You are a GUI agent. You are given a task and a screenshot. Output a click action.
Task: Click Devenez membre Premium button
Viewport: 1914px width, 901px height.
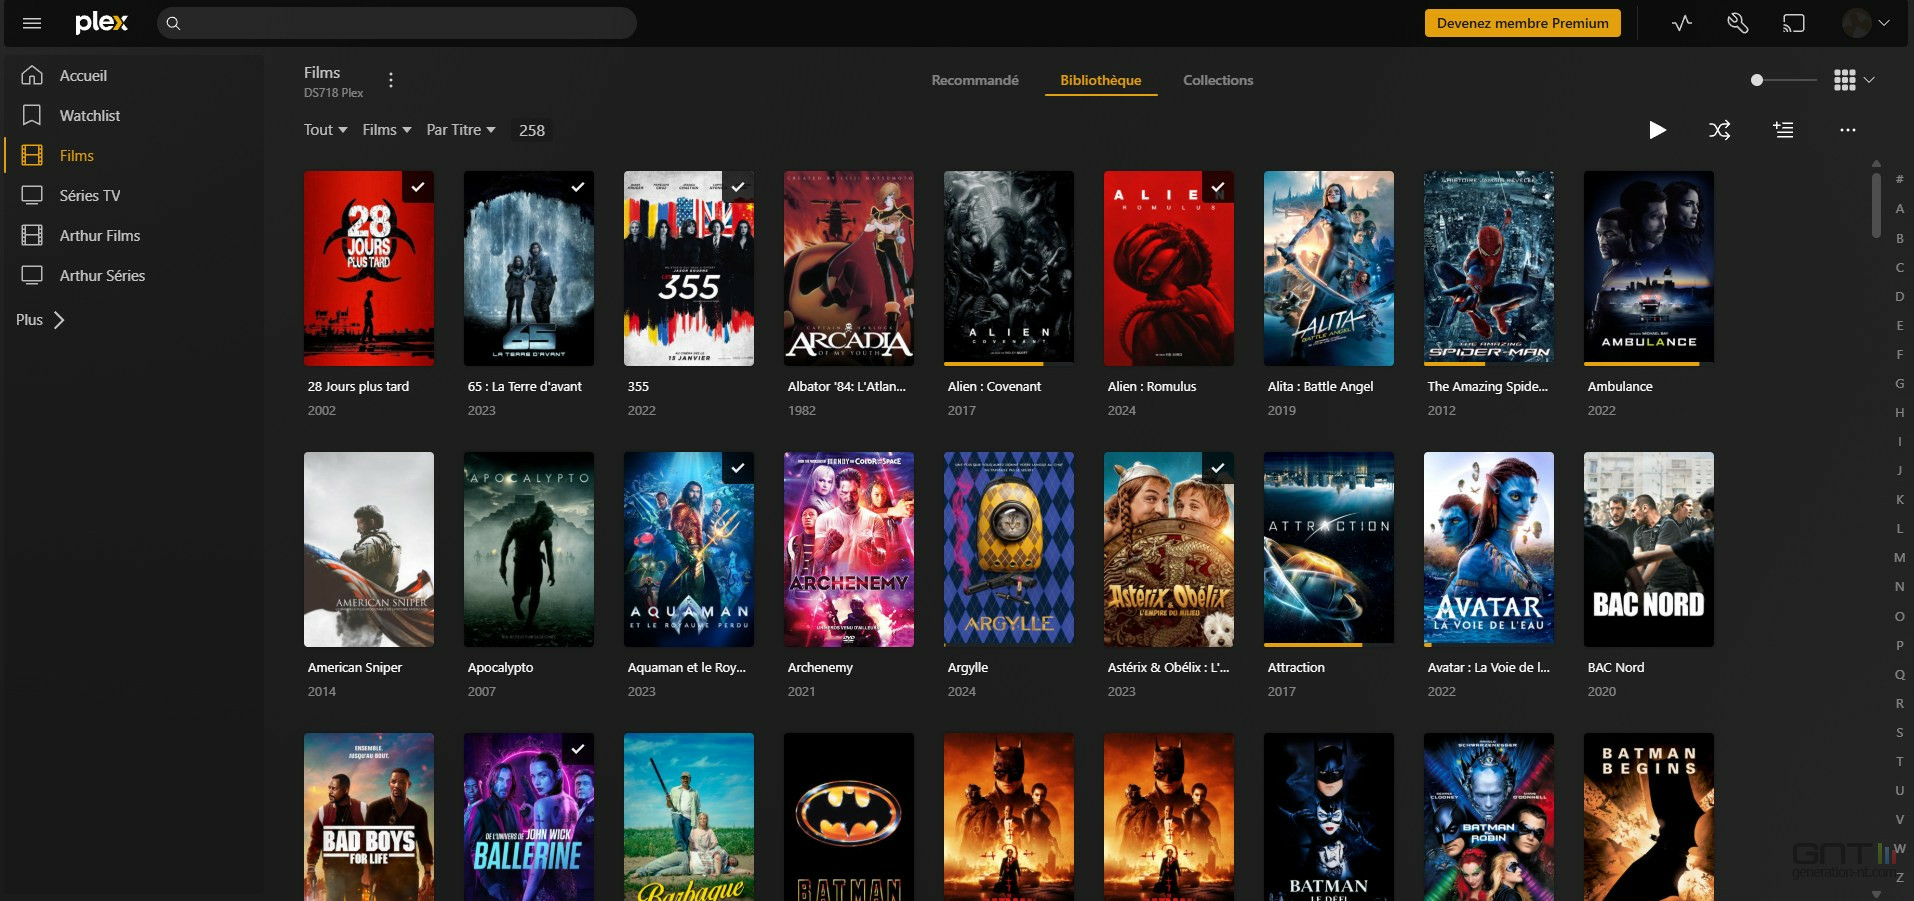pos(1523,23)
